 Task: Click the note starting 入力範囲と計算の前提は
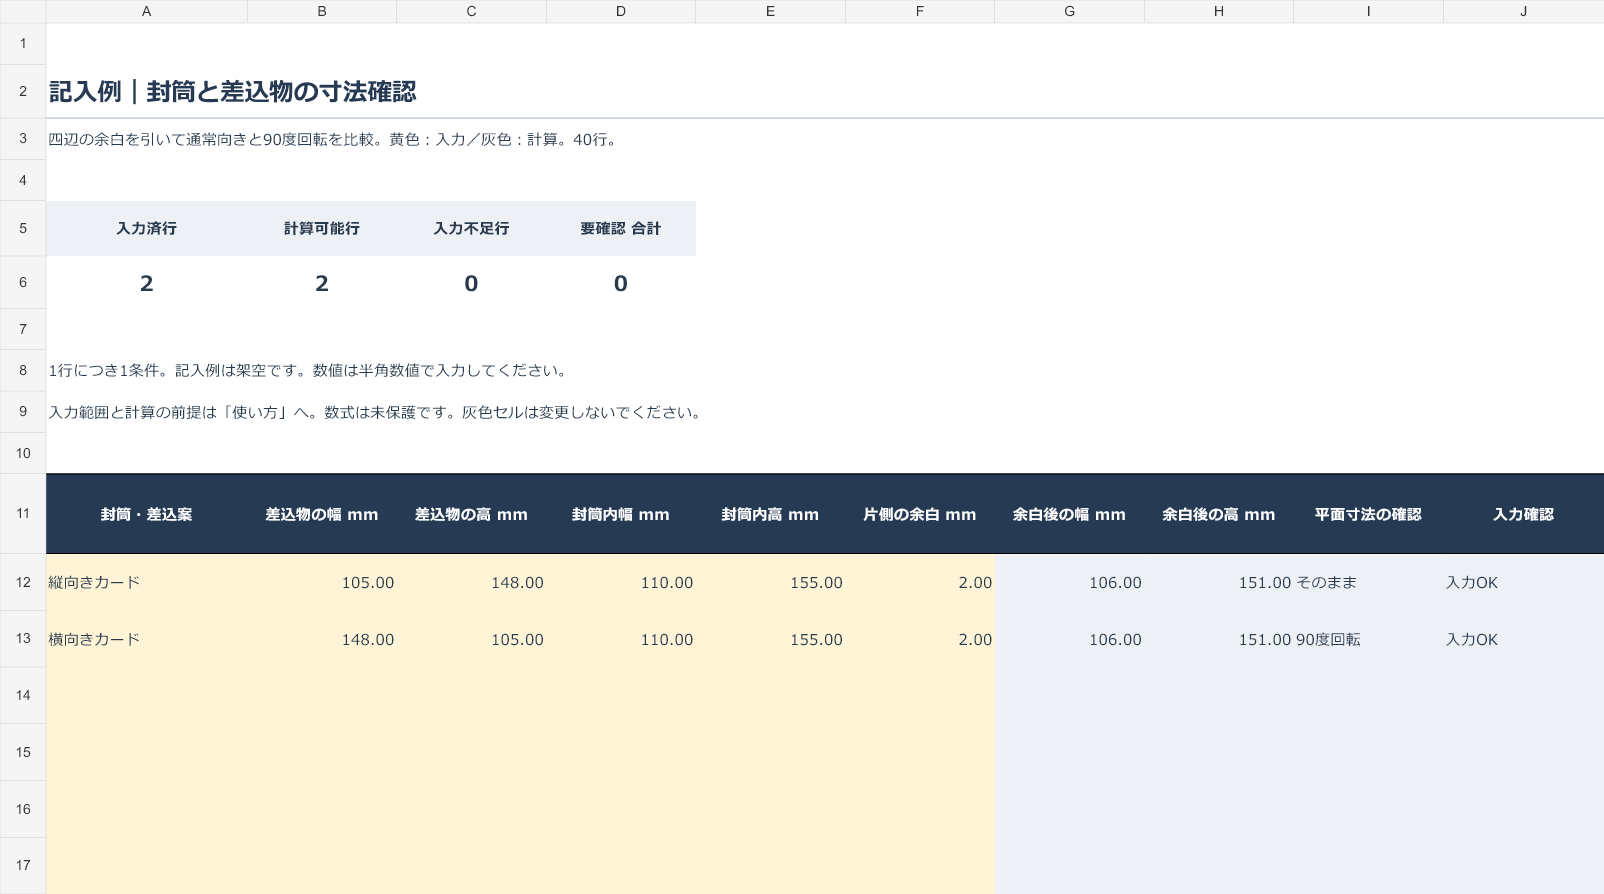point(377,412)
